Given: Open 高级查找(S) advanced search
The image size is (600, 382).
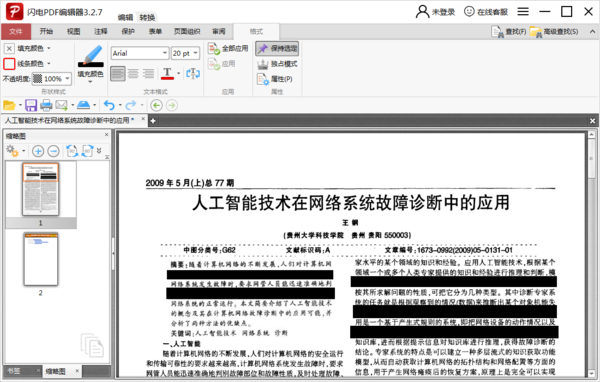Looking at the screenshot, I should point(554,32).
